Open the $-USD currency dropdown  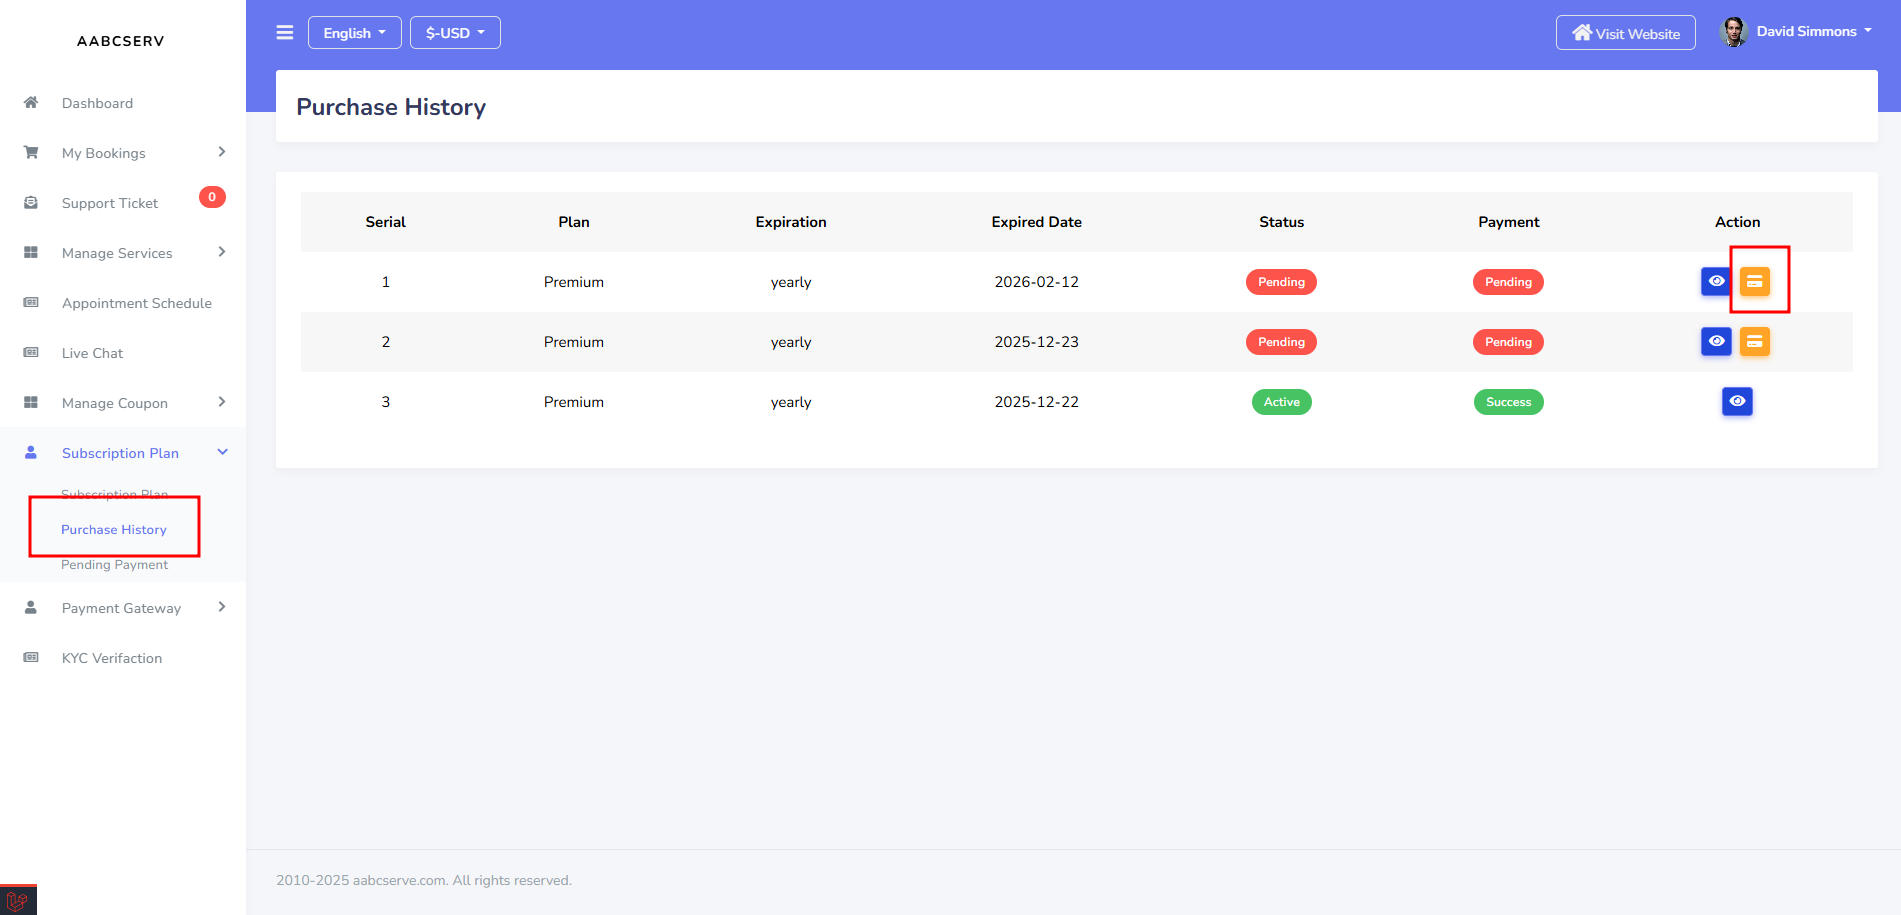[455, 33]
